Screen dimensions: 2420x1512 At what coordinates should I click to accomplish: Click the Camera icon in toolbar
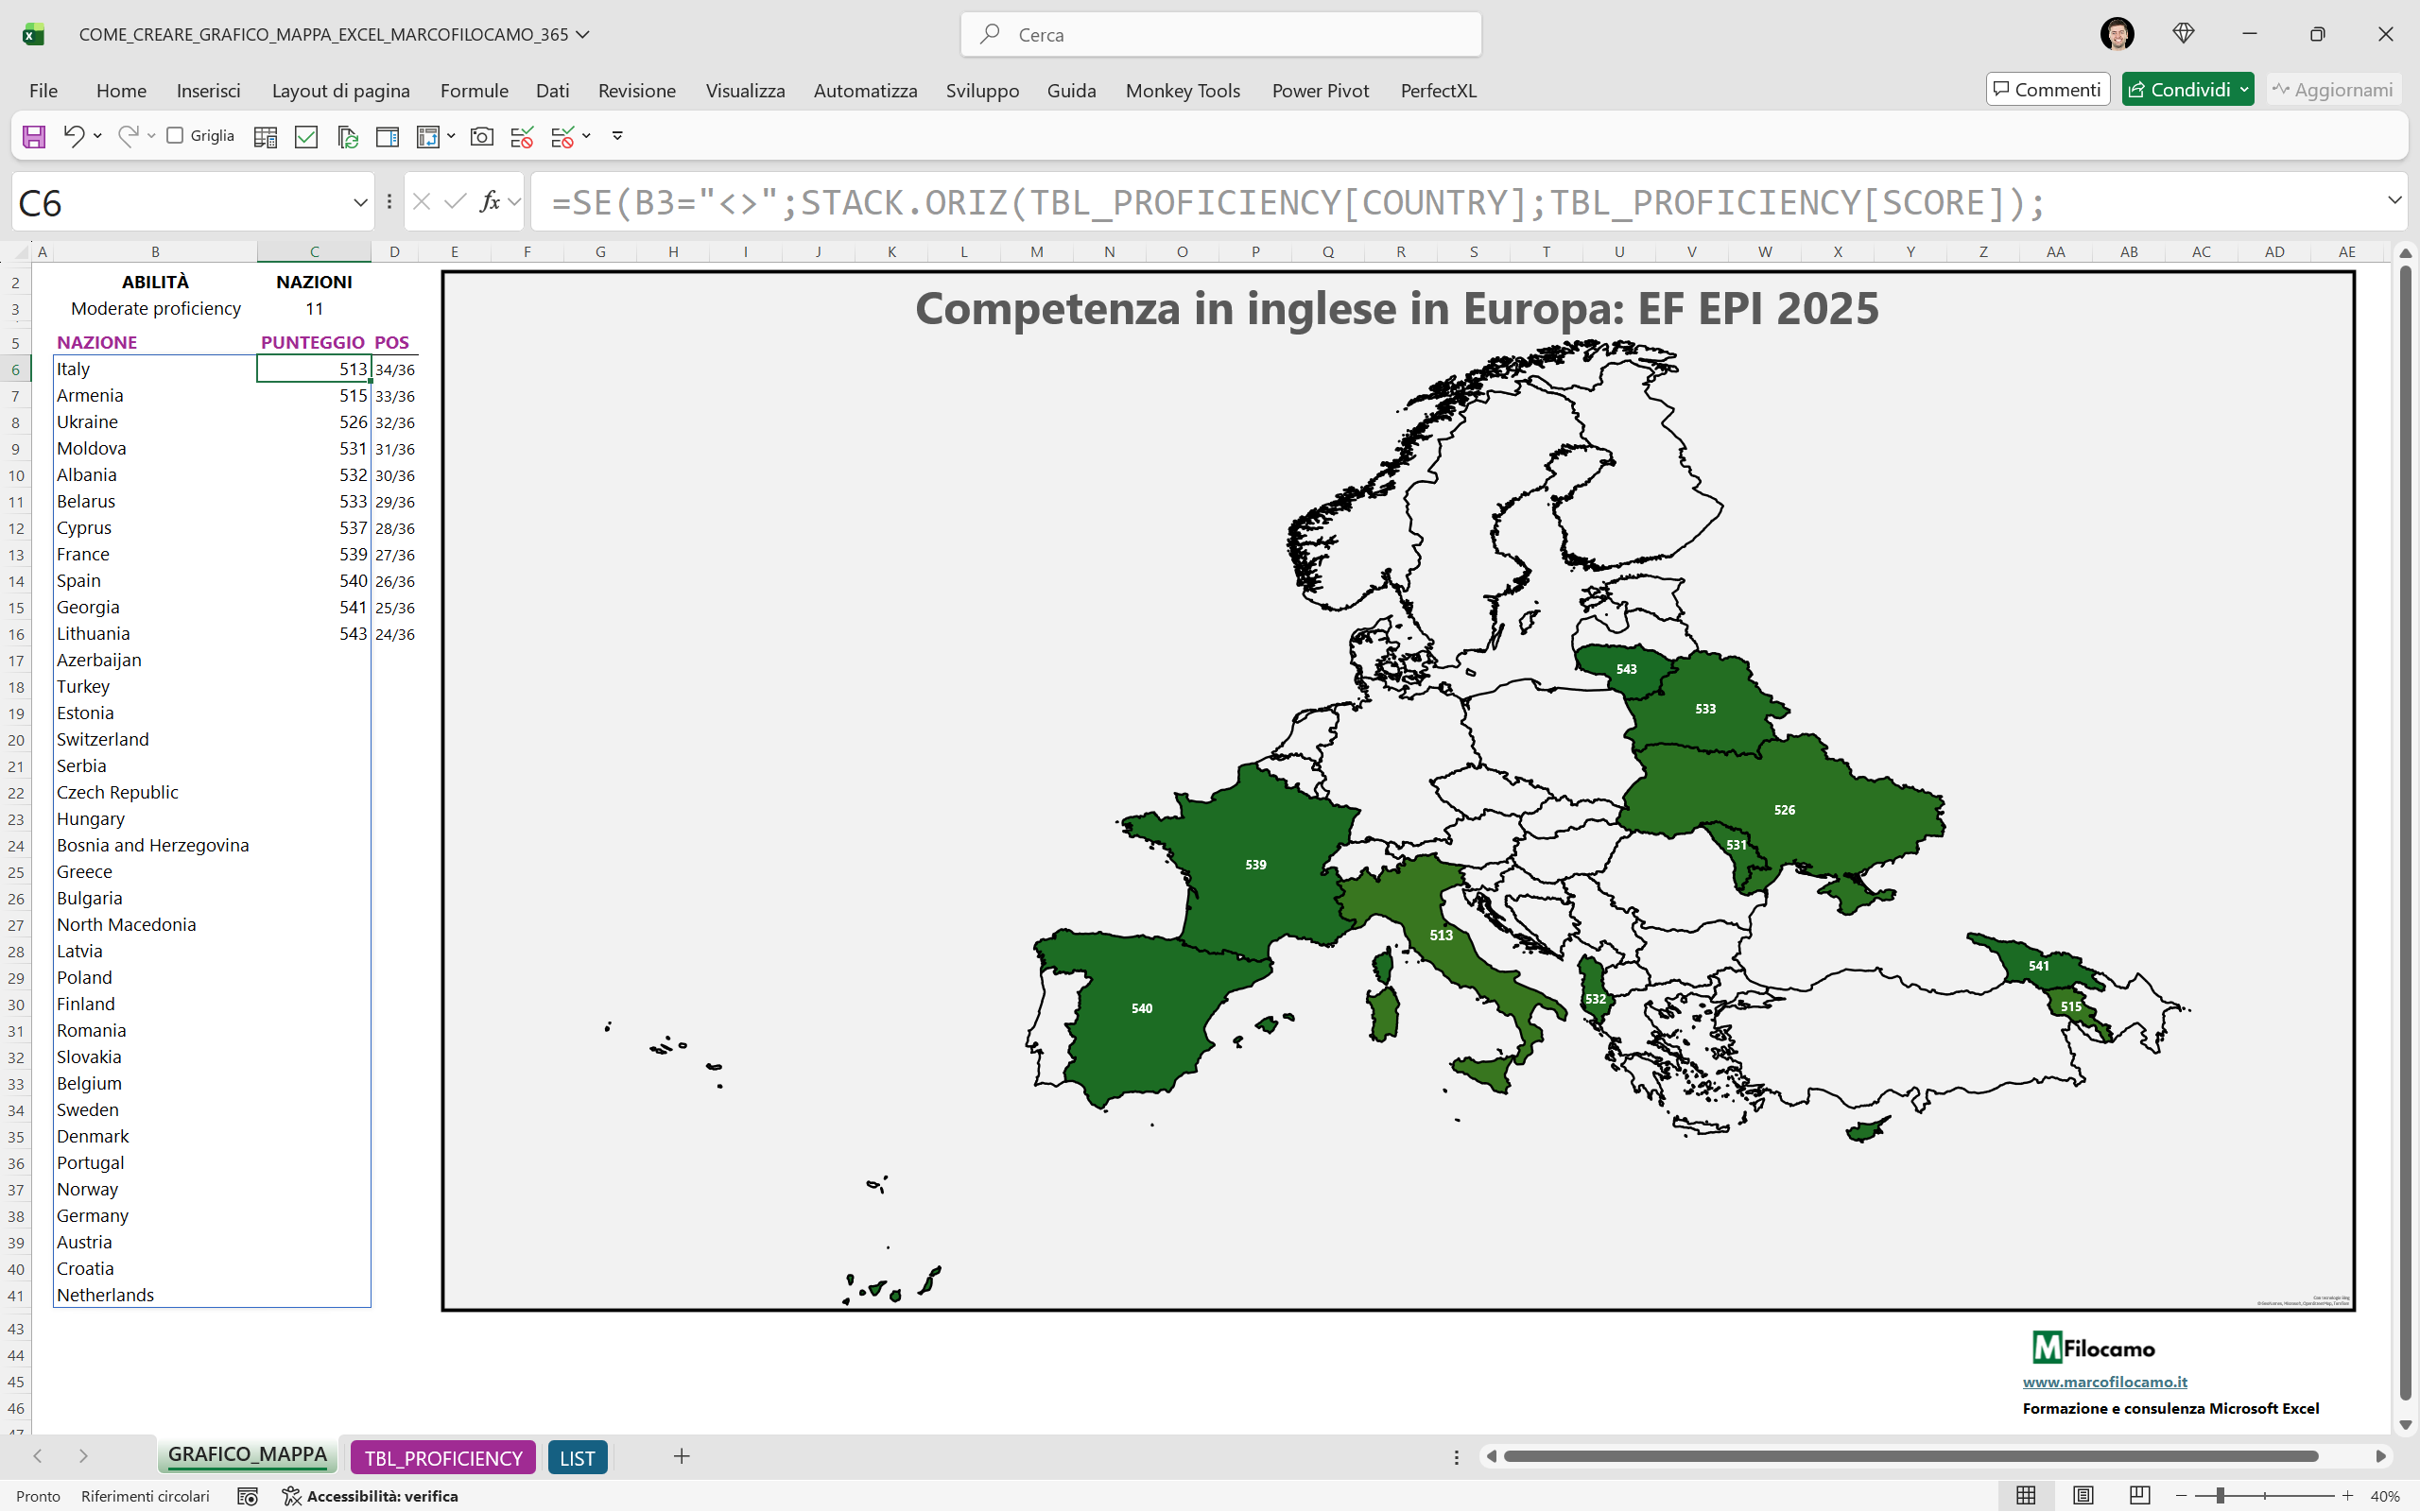(481, 137)
